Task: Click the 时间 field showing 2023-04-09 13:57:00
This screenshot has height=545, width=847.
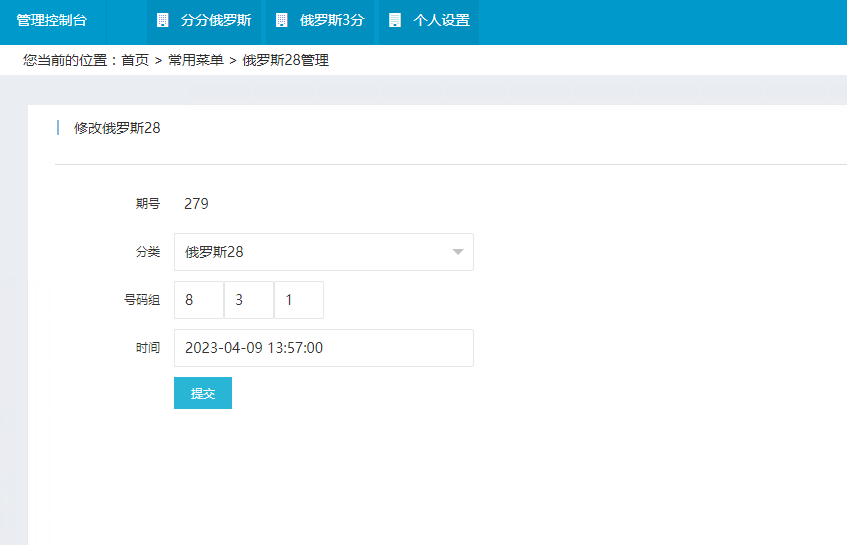Action: coord(323,348)
